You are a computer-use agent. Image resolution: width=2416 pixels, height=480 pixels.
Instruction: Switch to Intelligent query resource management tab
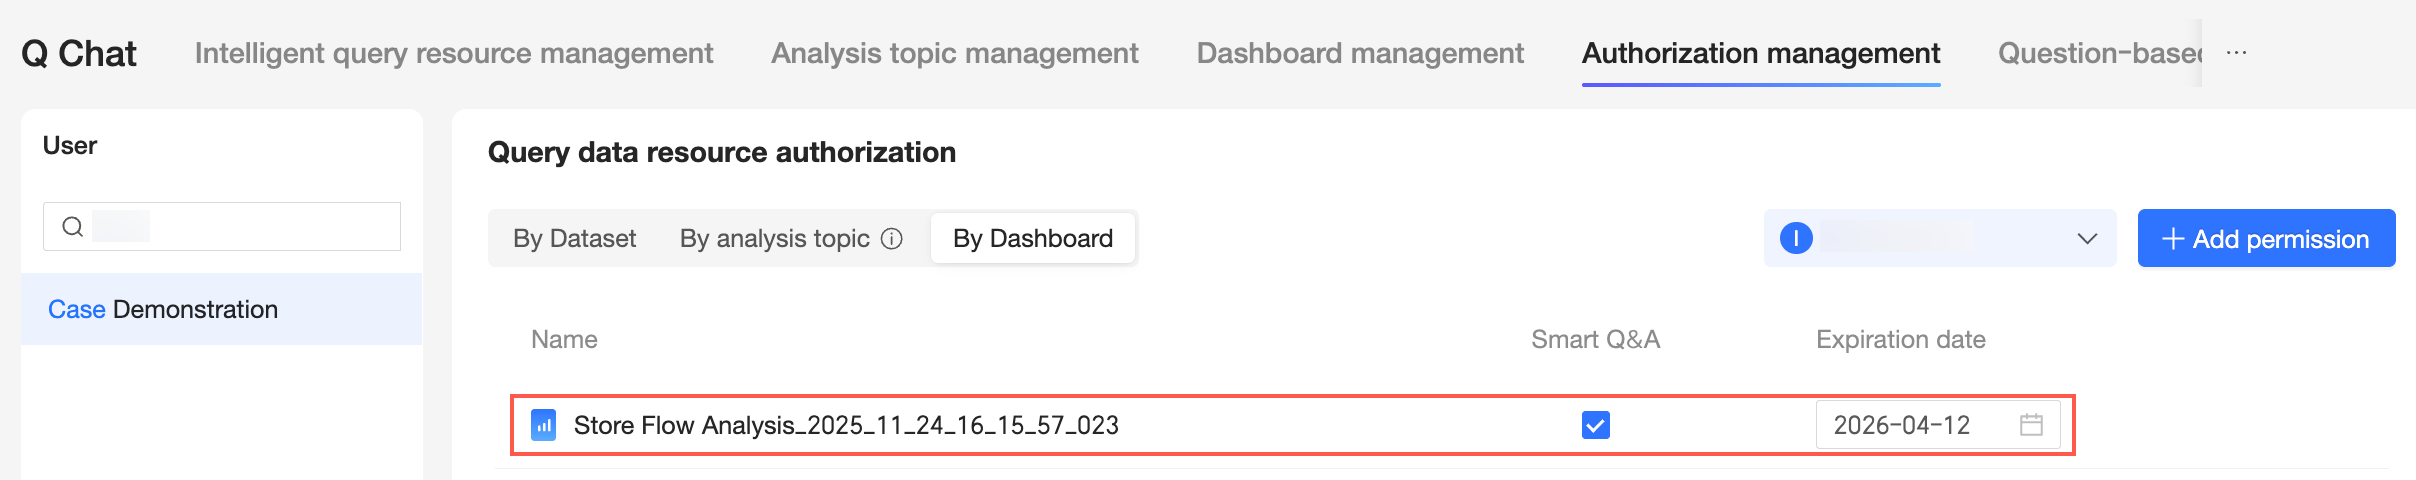tap(453, 53)
